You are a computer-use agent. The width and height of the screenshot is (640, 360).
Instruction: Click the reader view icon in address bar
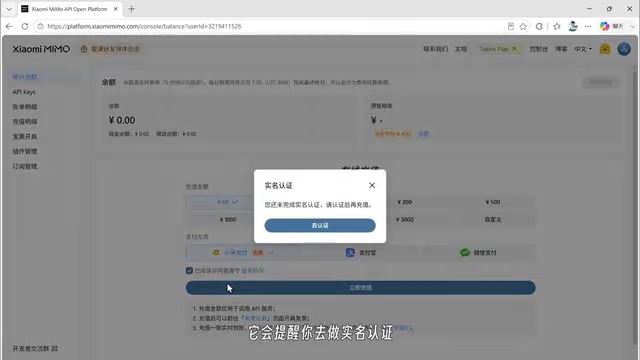coord(511,26)
